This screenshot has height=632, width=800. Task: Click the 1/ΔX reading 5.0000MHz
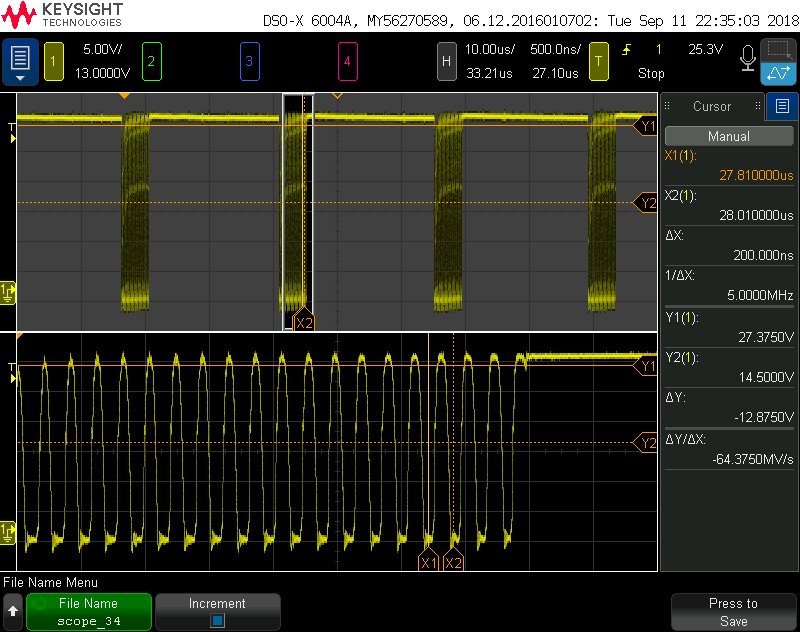click(760, 295)
